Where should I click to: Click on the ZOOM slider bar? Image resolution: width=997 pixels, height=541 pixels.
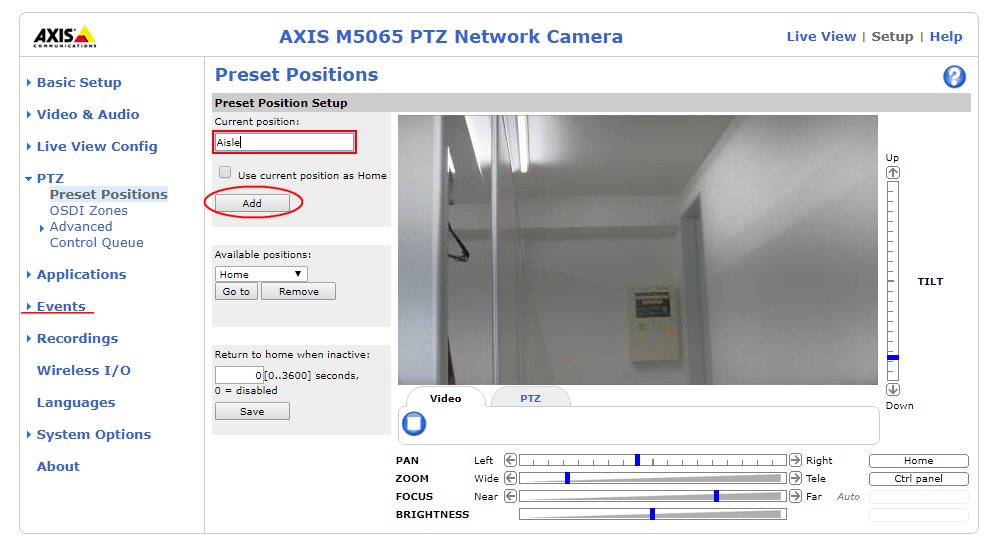pyautogui.click(x=652, y=478)
